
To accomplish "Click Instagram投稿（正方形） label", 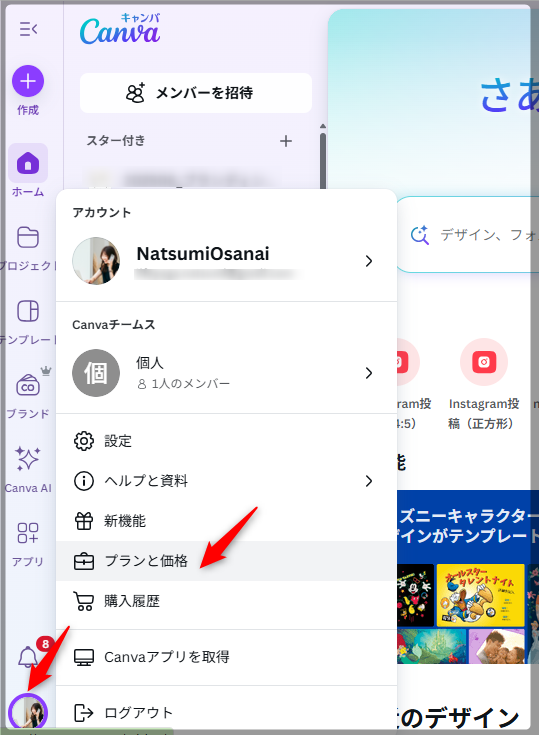I will coord(484,413).
